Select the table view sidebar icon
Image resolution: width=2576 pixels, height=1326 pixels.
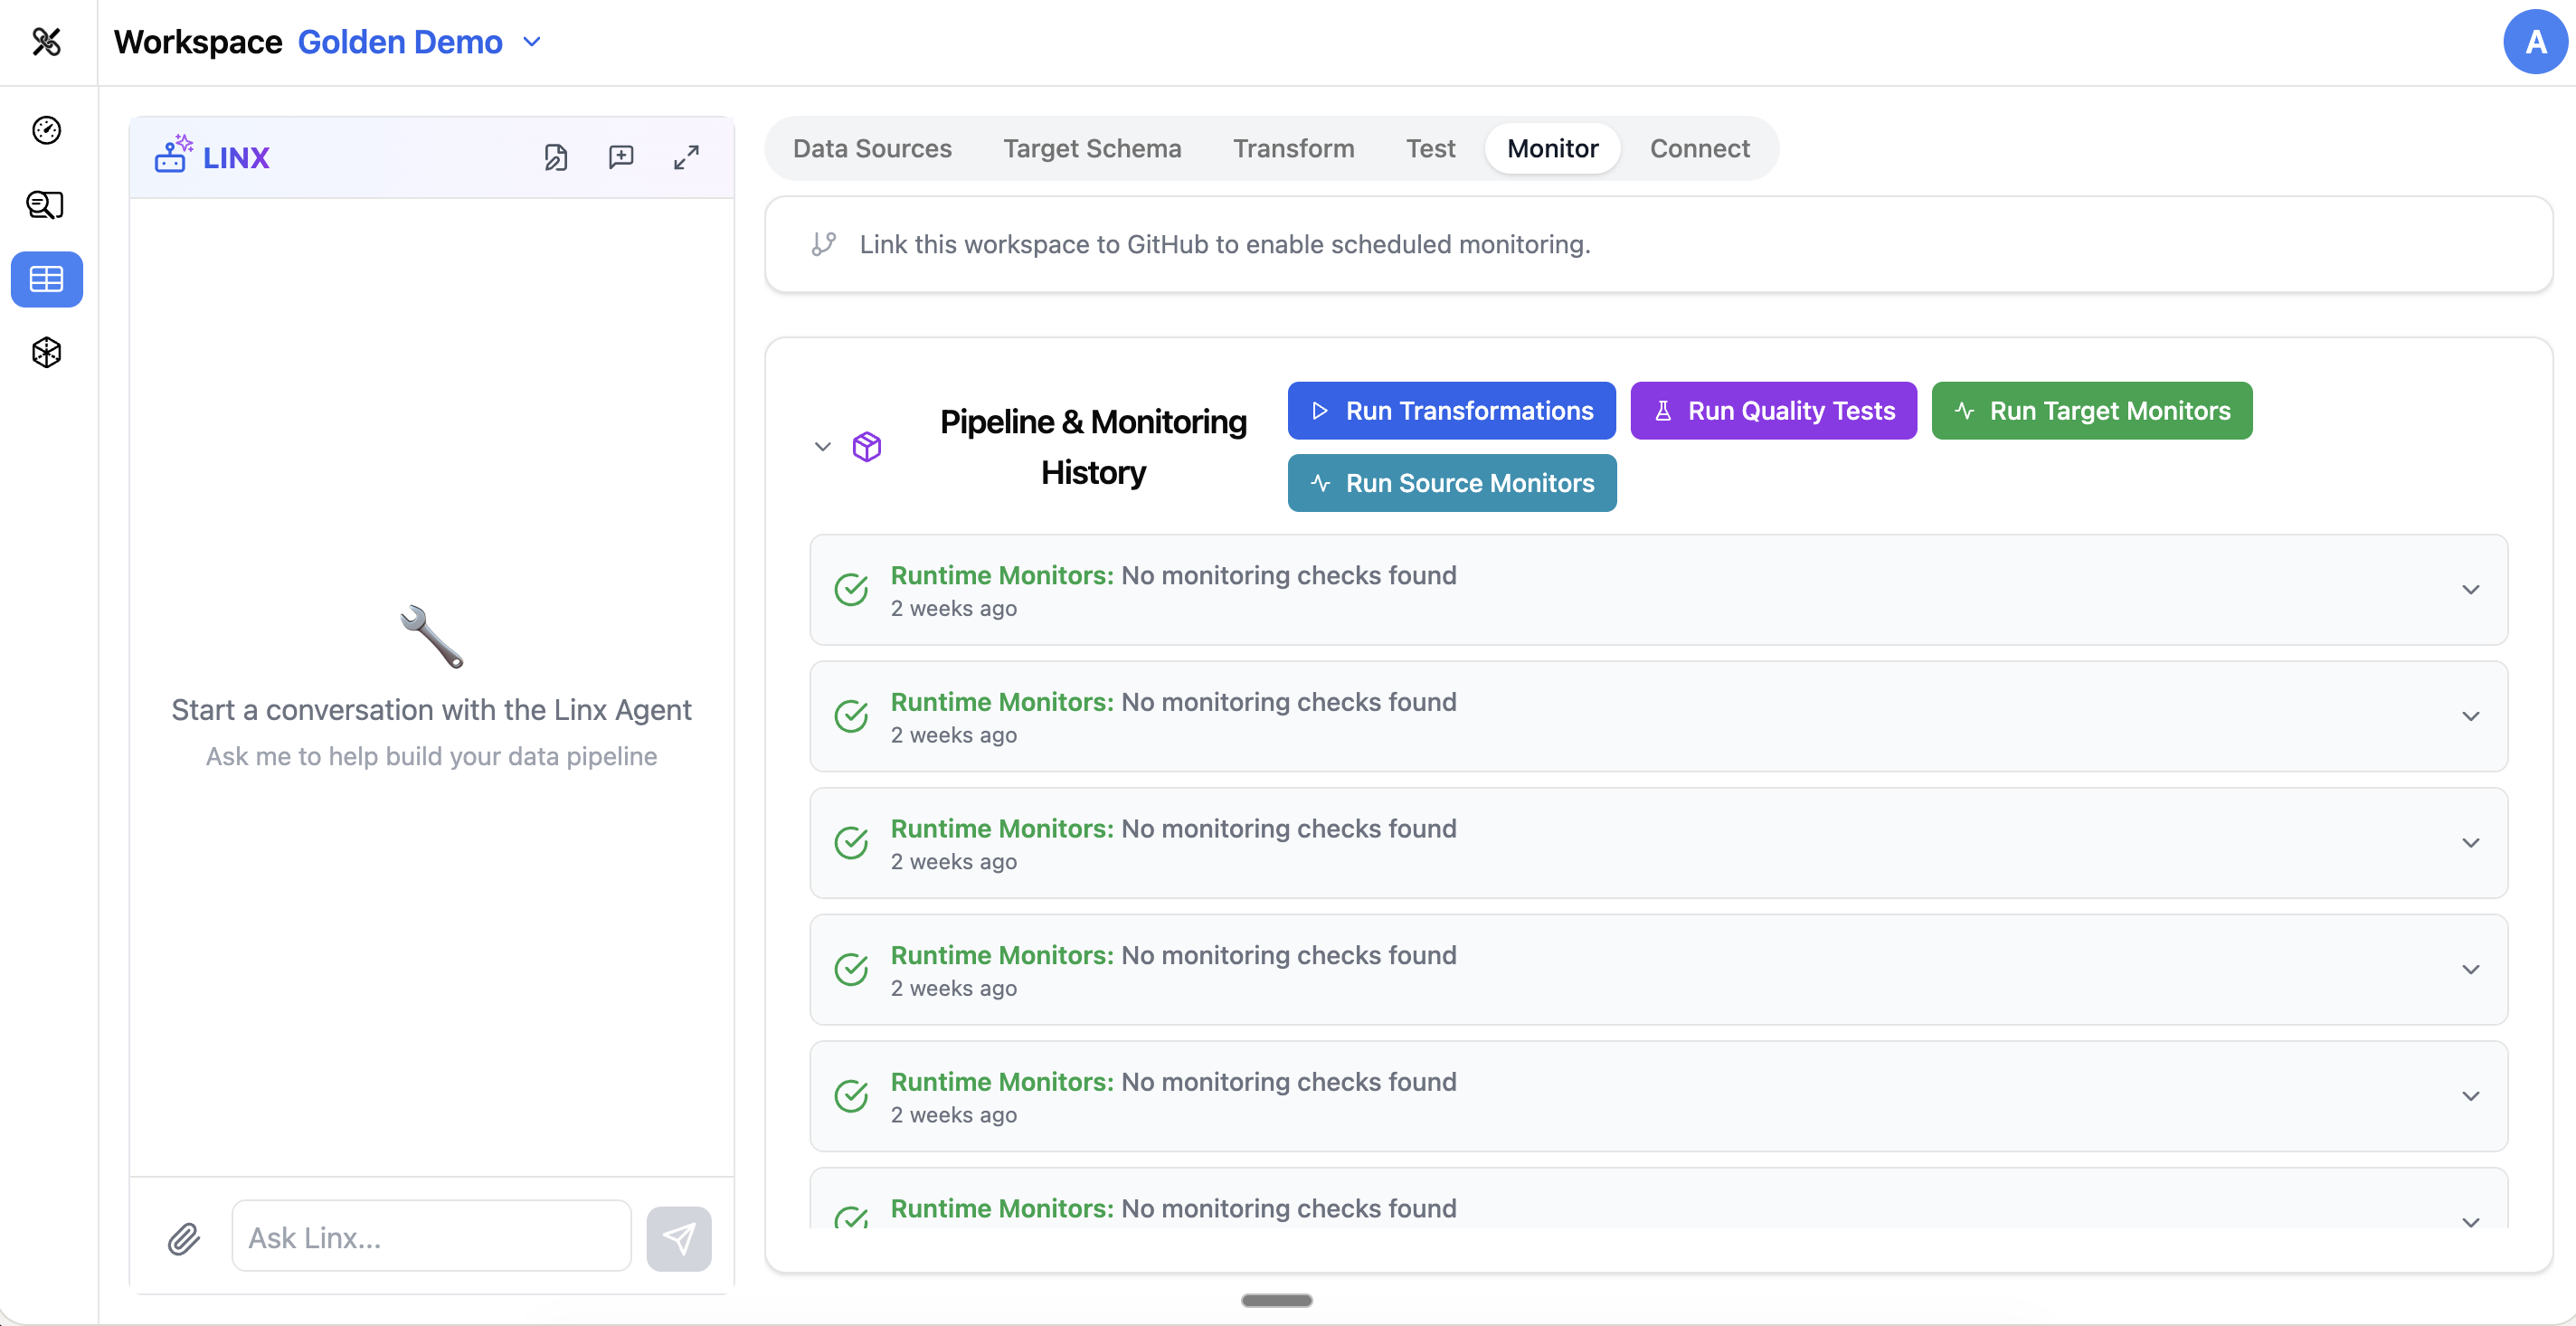click(46, 279)
